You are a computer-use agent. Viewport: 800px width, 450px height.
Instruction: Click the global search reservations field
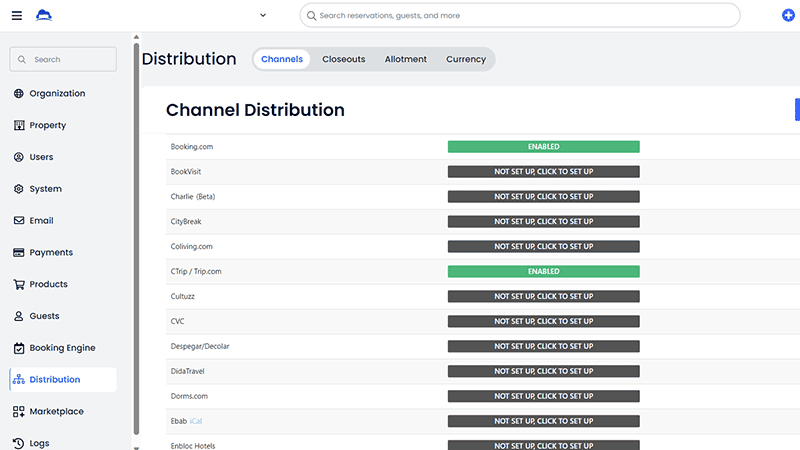pyautogui.click(x=519, y=15)
